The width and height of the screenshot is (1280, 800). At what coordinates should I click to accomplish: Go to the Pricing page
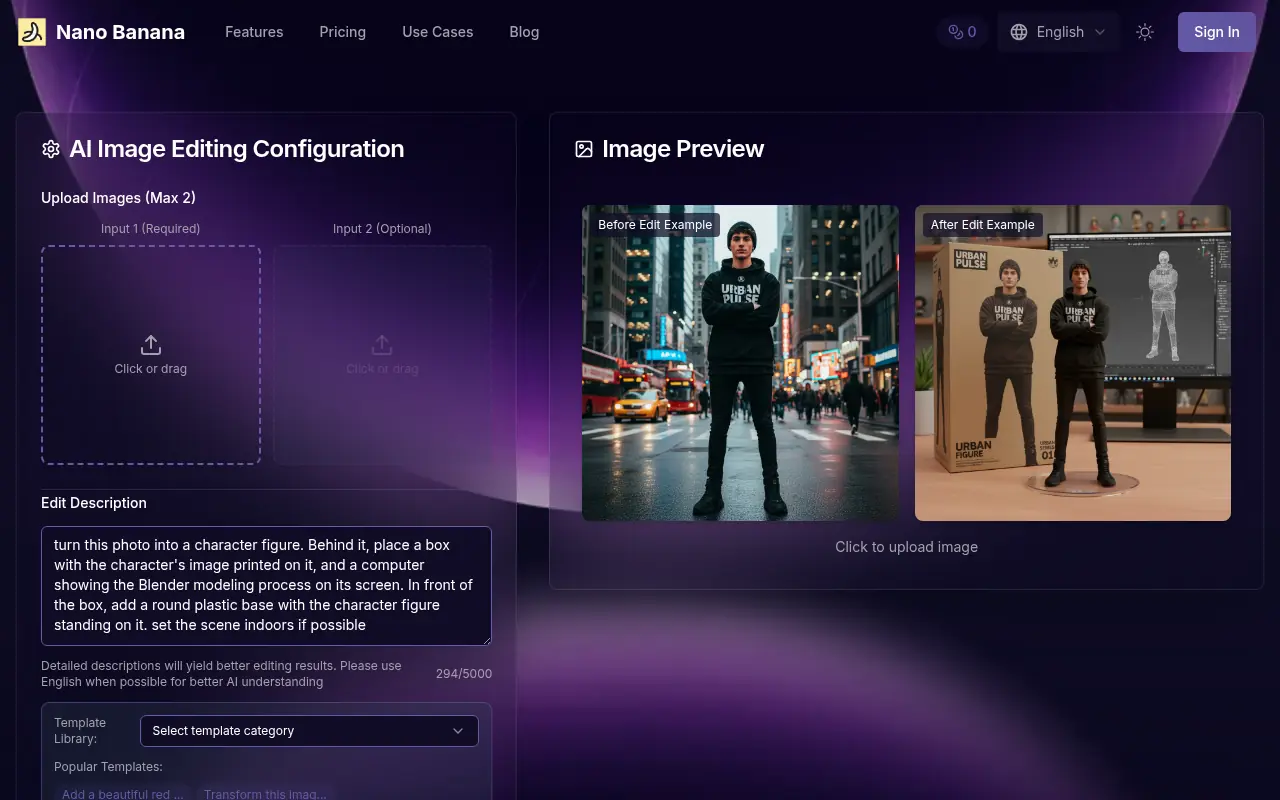click(342, 32)
